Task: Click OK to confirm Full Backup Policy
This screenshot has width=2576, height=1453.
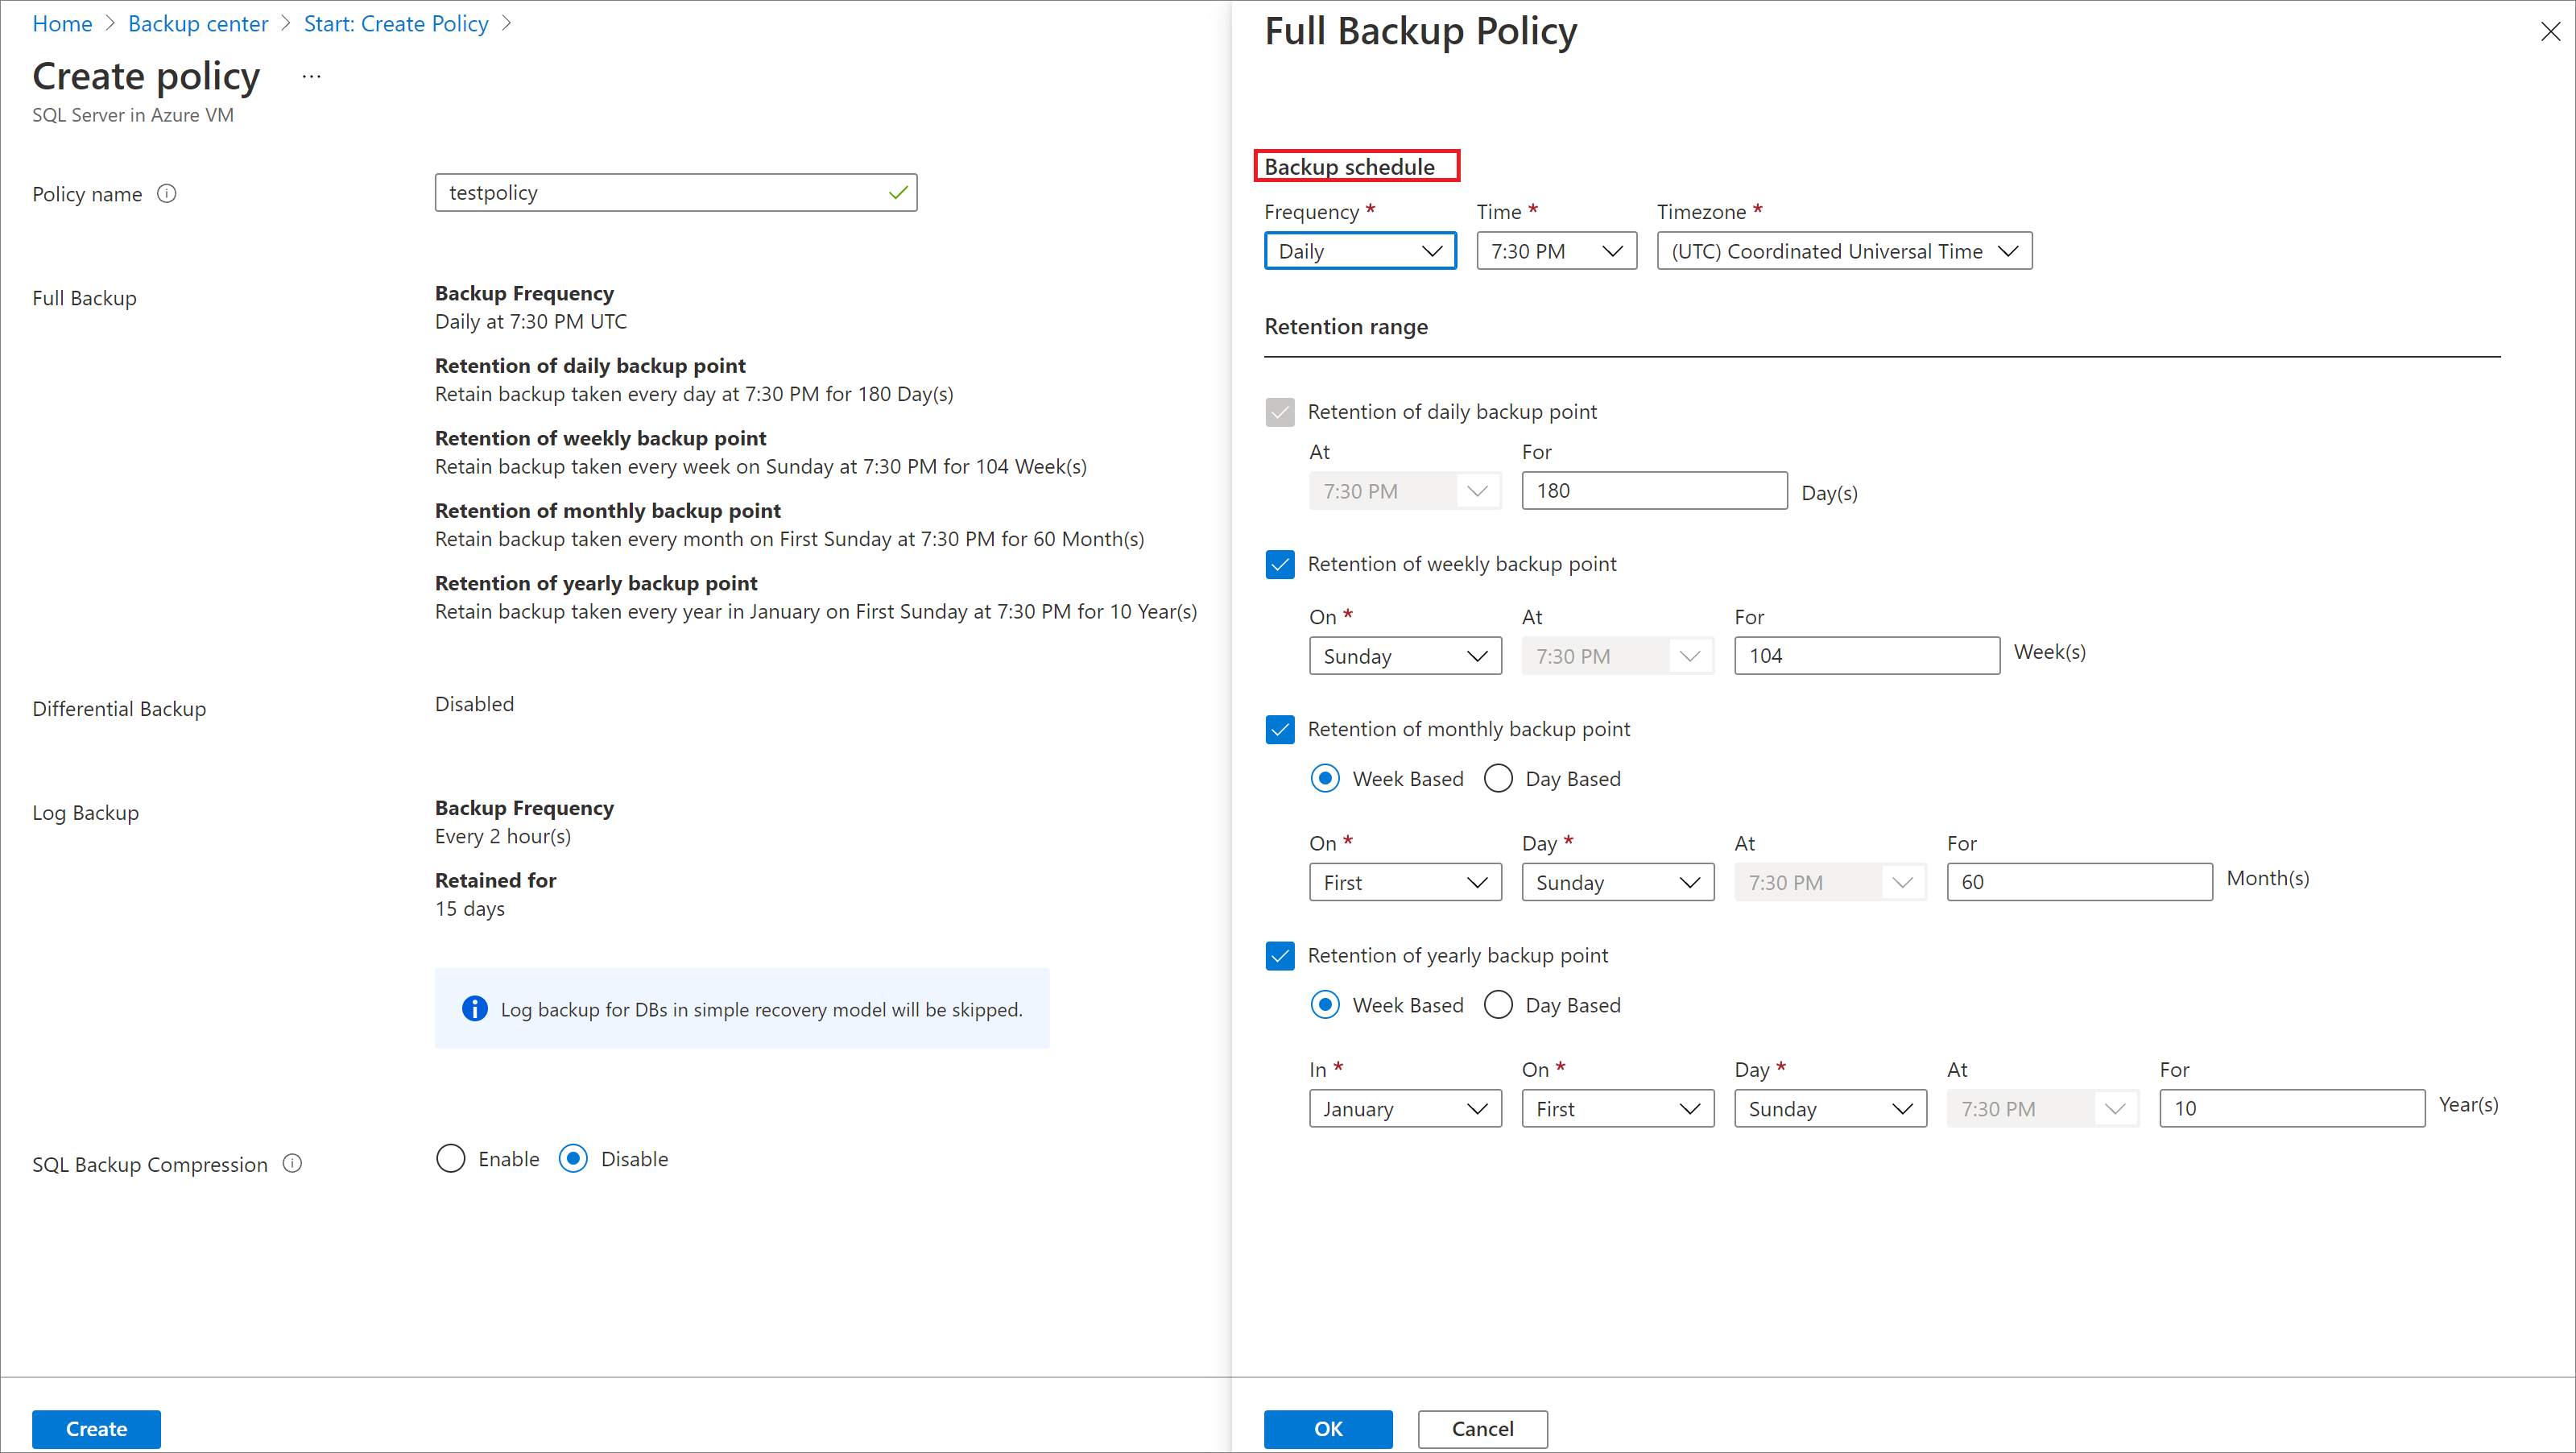Action: [1330, 1426]
